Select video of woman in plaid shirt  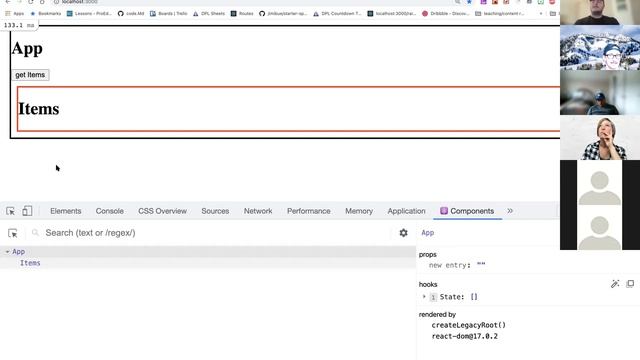point(600,138)
